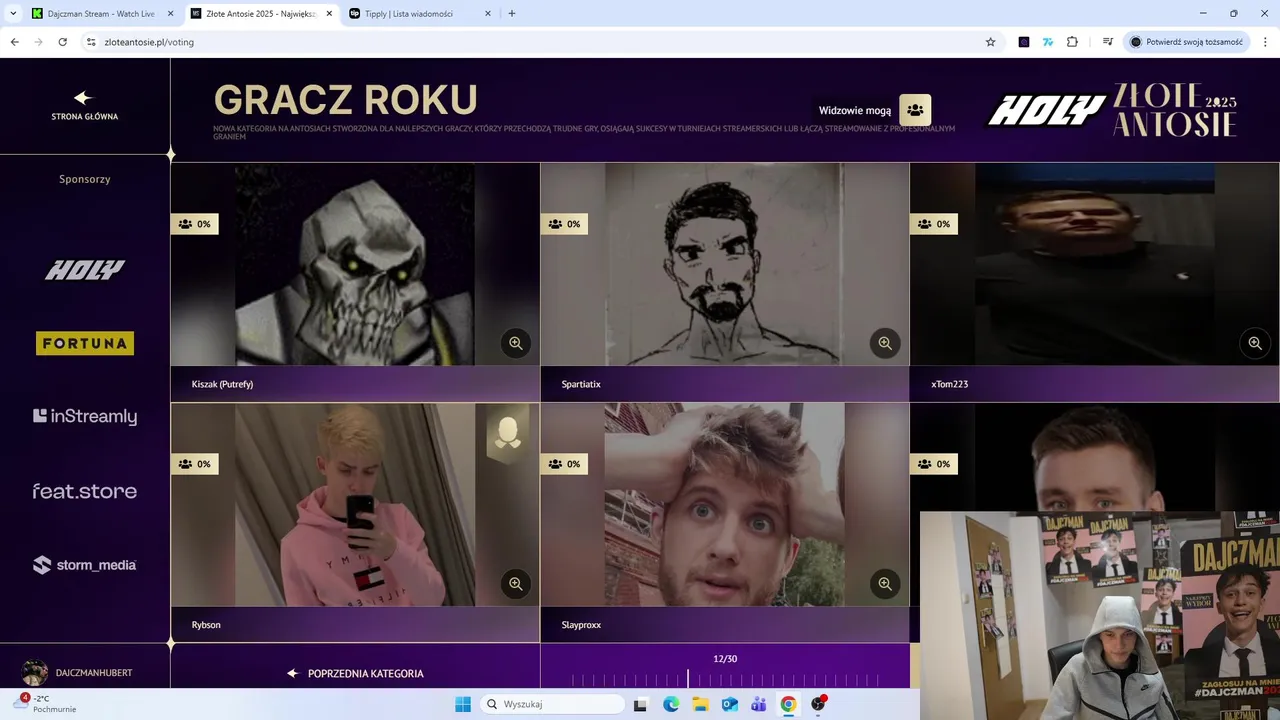Screen dimensions: 1280x720
Task: Click the Slayproxx name label
Action: [x=581, y=625]
